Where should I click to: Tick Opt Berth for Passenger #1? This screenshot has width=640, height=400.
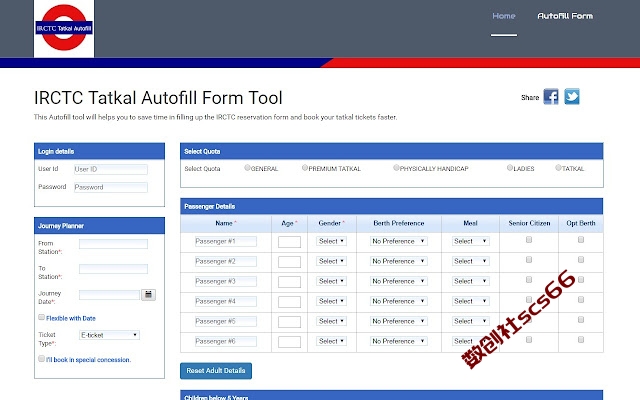[581, 240]
